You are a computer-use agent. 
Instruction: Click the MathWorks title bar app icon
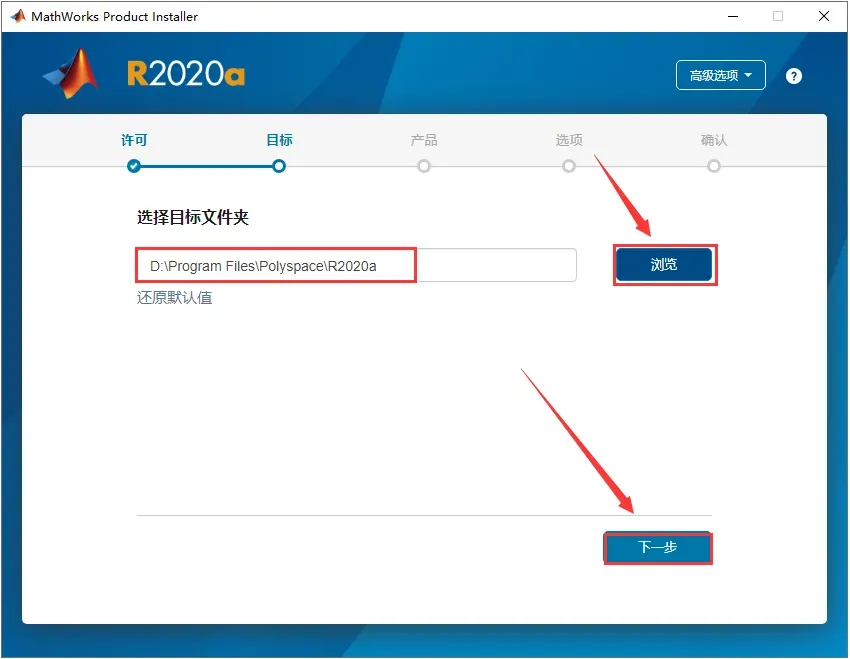tap(17, 16)
